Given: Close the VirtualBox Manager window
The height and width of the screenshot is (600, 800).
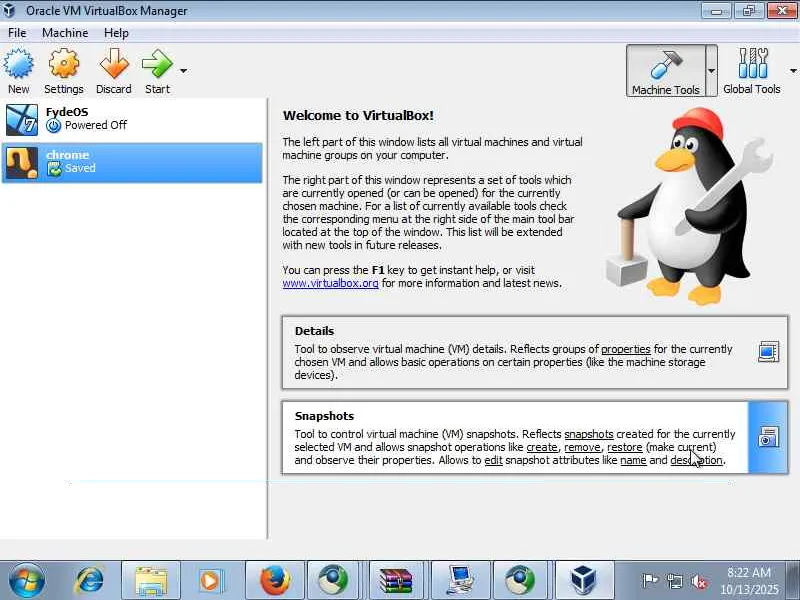Looking at the screenshot, I should [782, 11].
